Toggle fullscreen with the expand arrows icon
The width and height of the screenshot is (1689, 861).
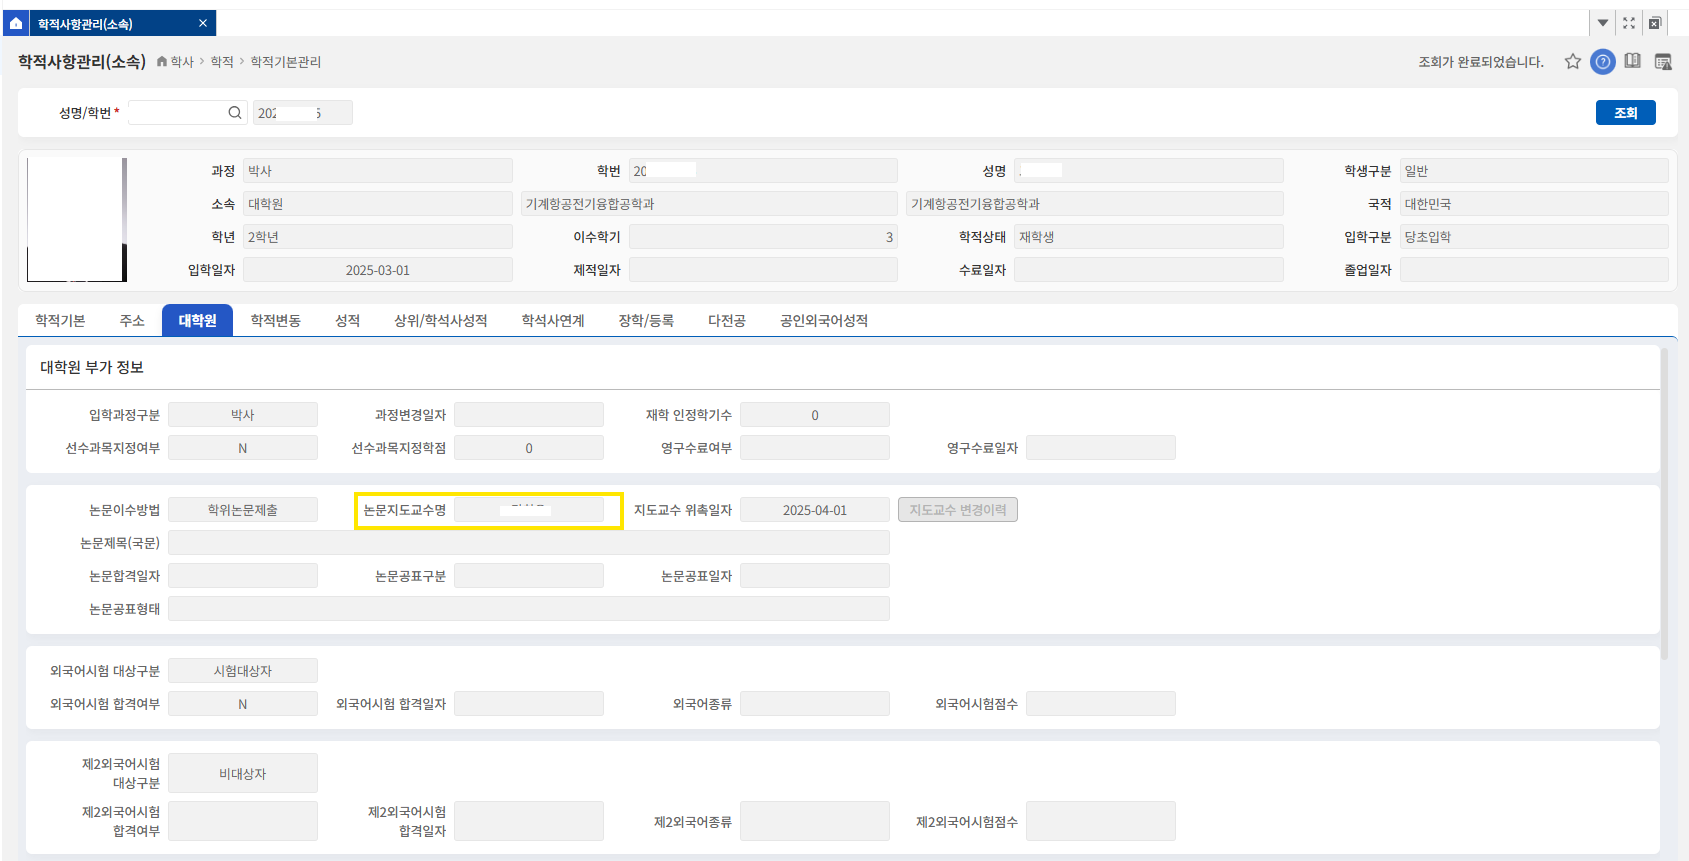1629,23
